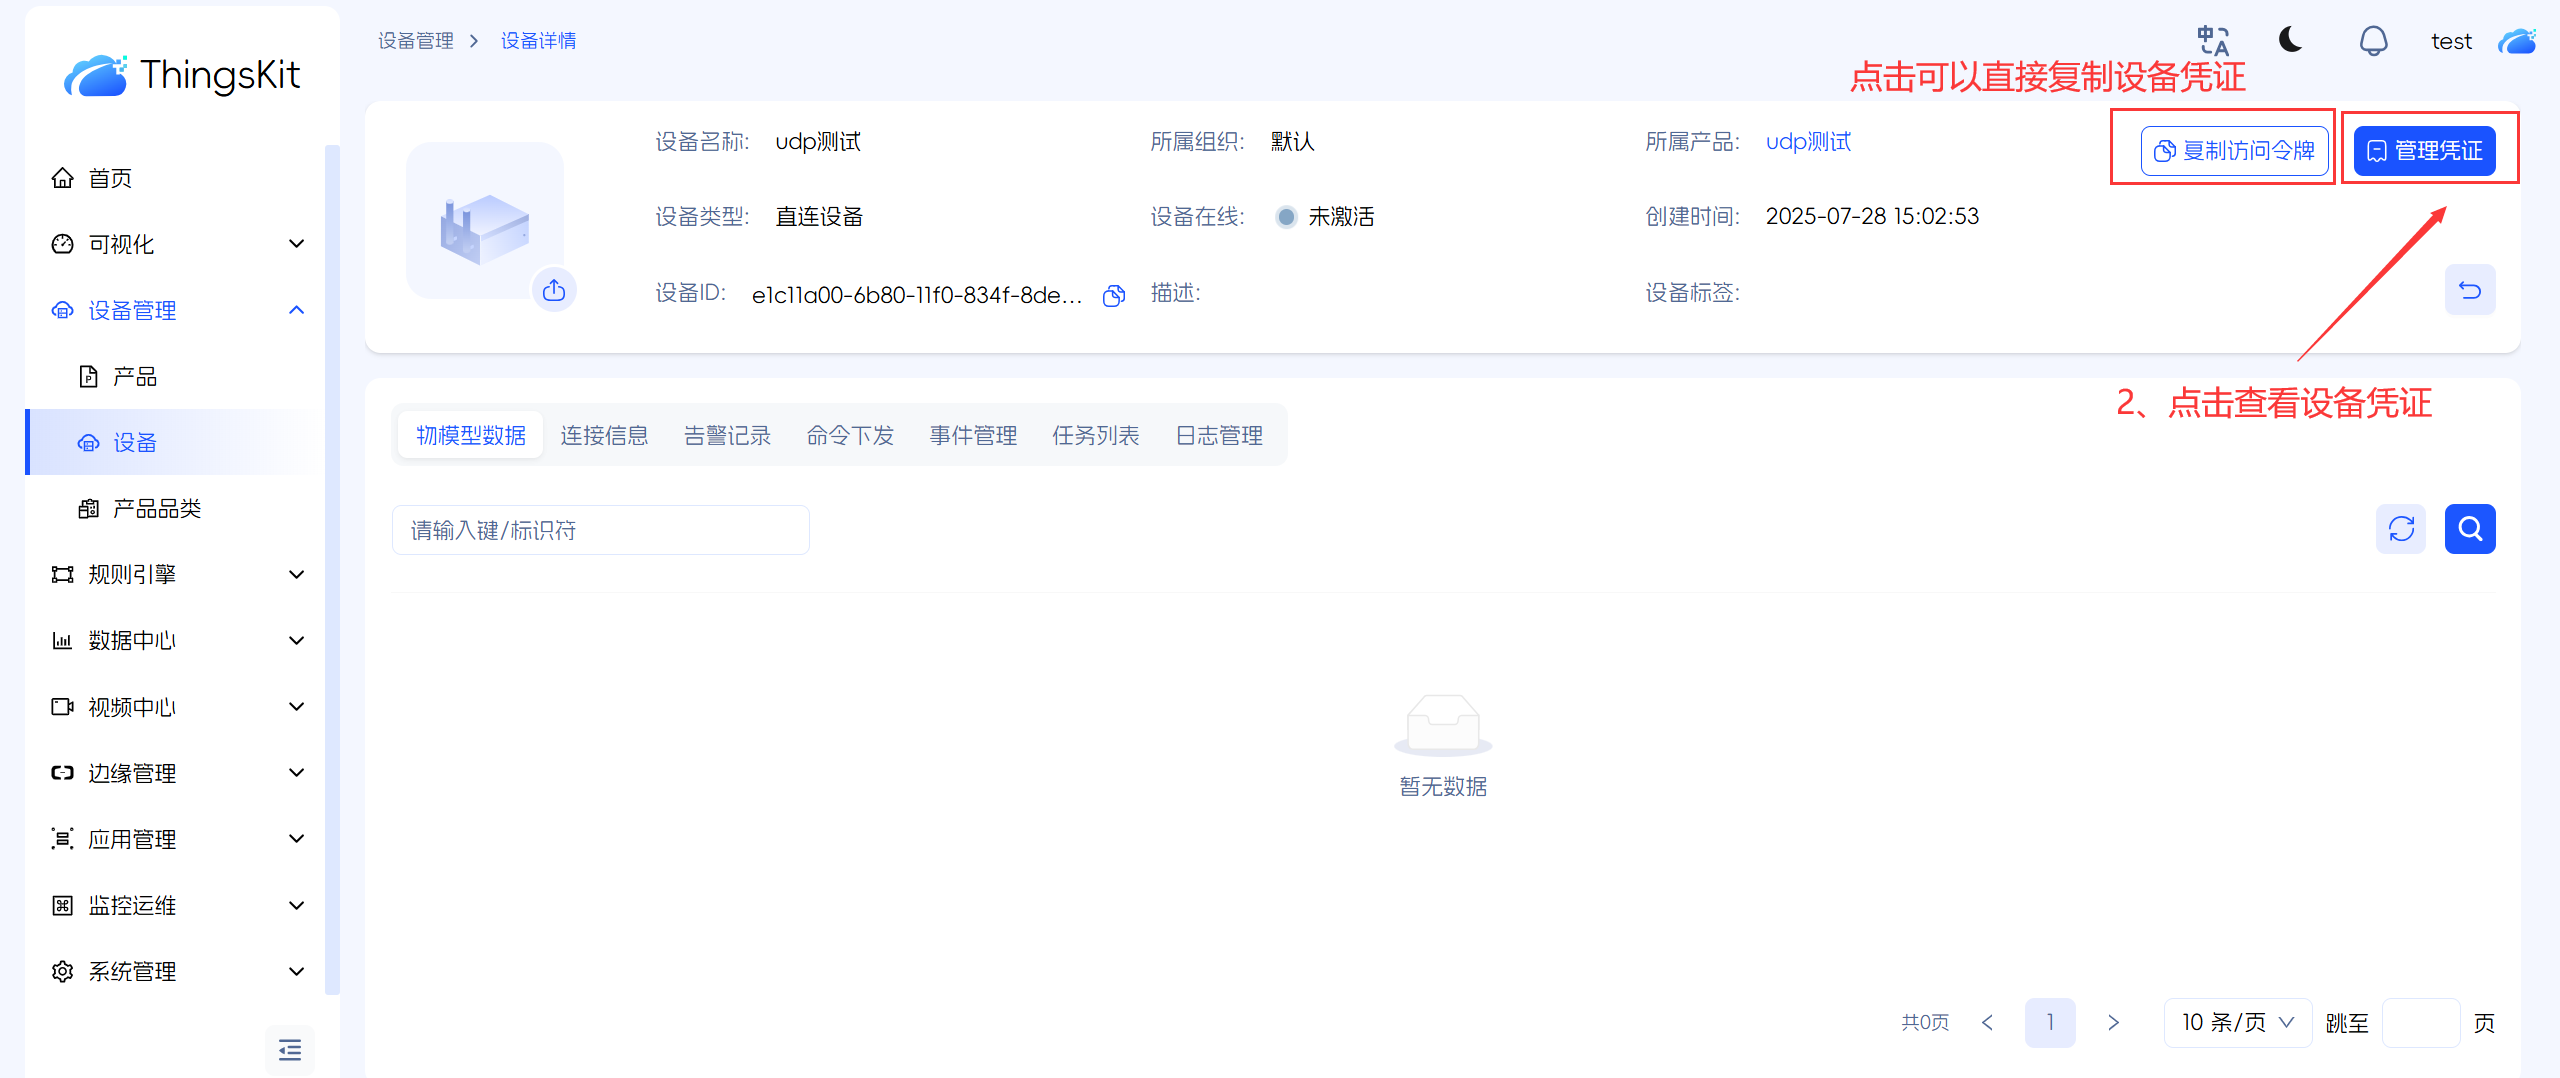Open the udp测试 product link

(x=1808, y=142)
